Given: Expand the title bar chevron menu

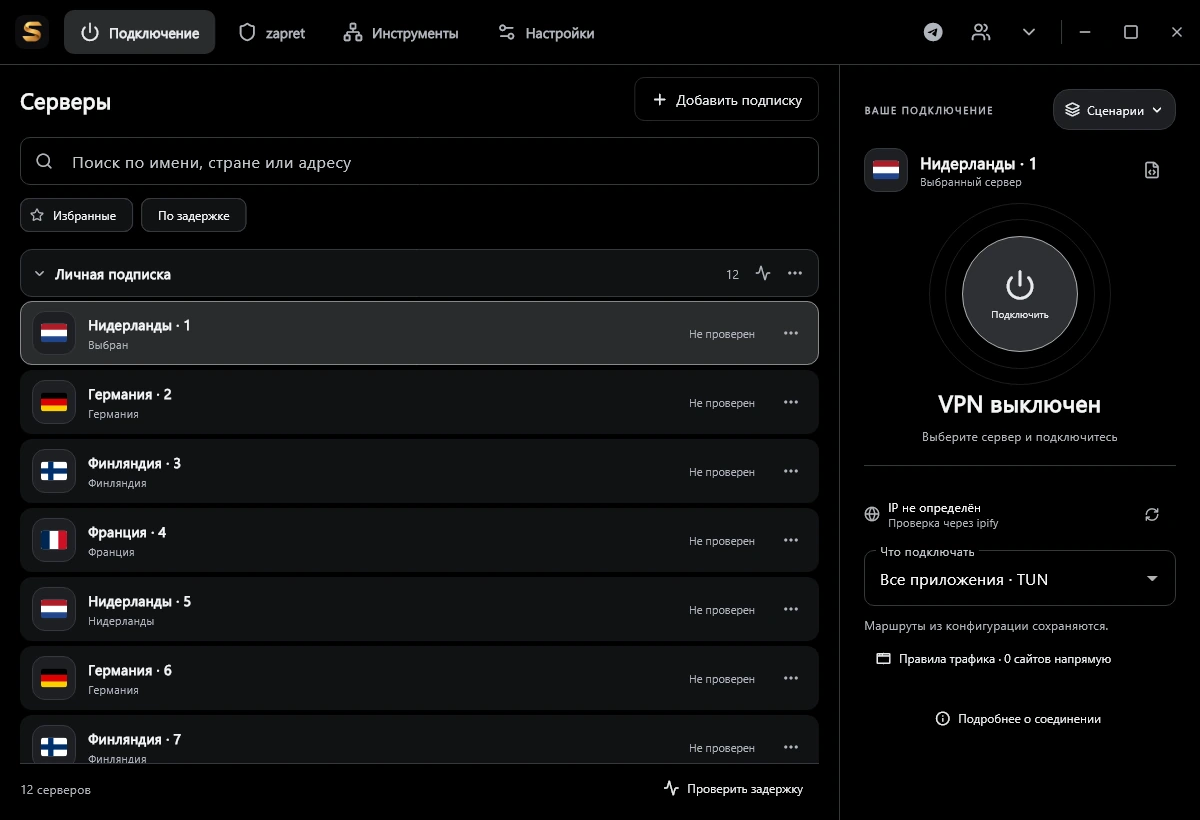Looking at the screenshot, I should pos(1029,32).
